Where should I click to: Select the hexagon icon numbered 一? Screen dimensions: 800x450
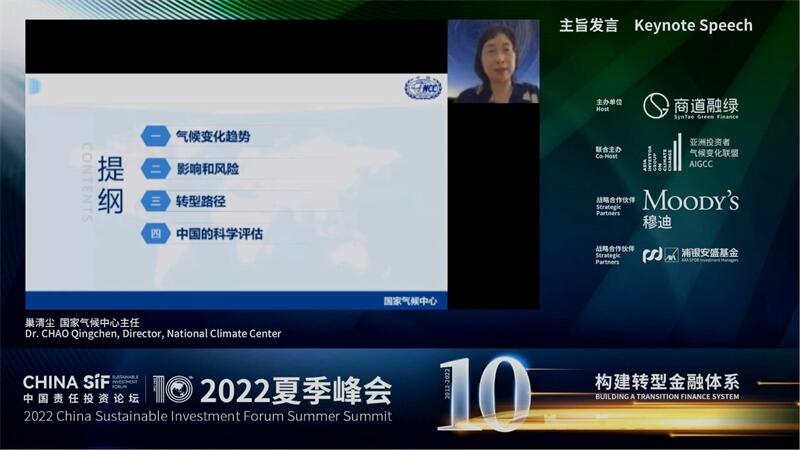[156, 136]
